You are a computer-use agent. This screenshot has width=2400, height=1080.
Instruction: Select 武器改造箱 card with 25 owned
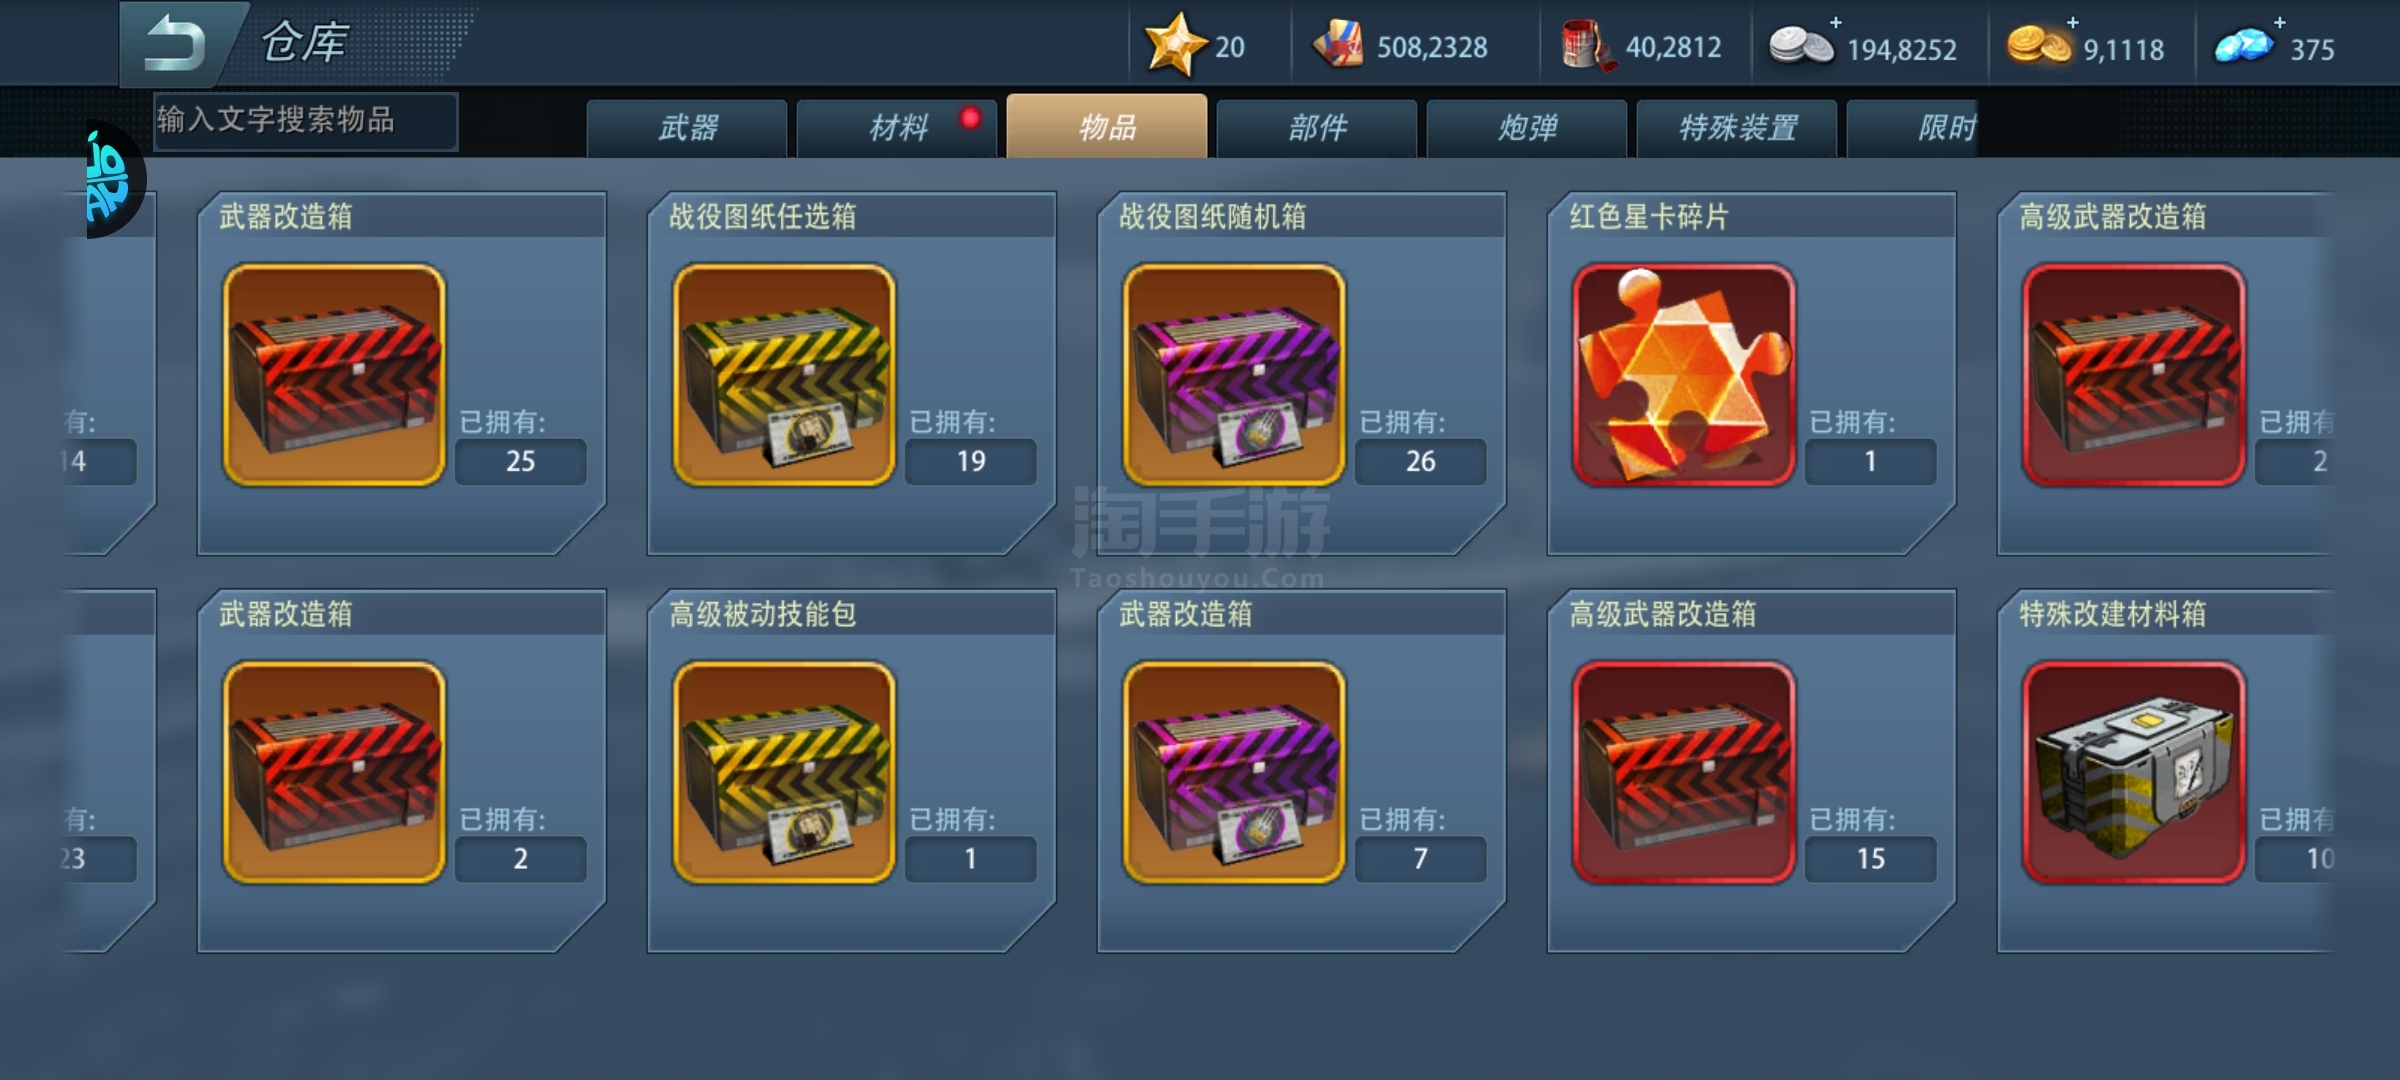coord(402,373)
